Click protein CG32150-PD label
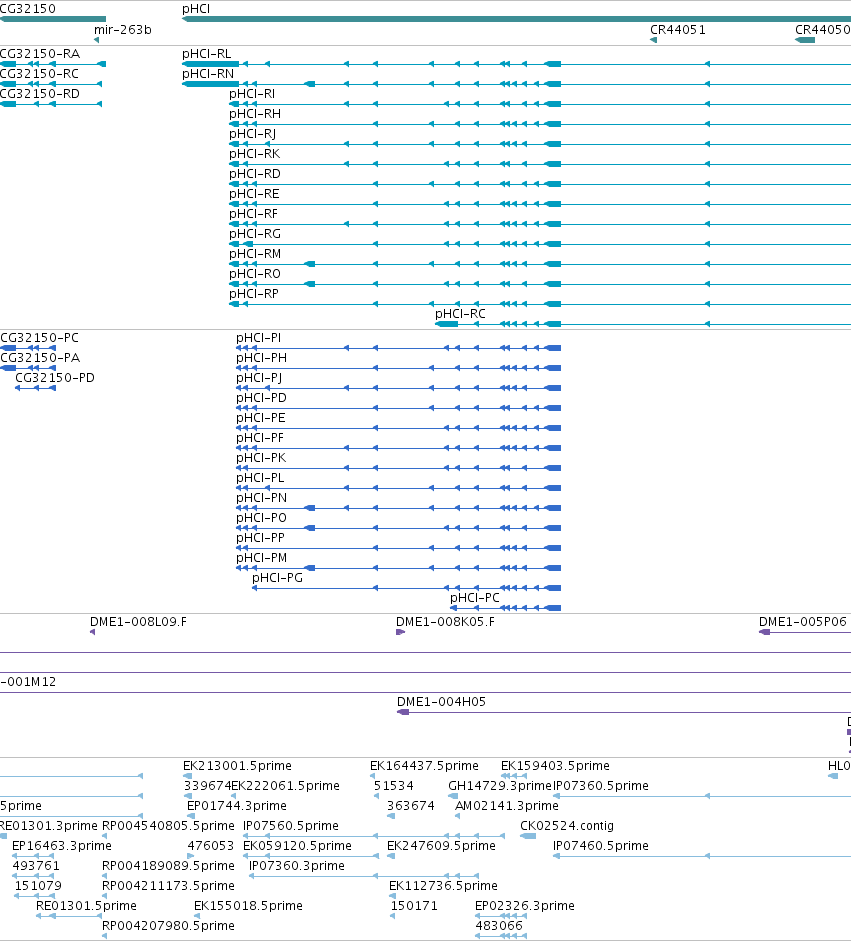The height and width of the screenshot is (941, 851). [x=55, y=377]
